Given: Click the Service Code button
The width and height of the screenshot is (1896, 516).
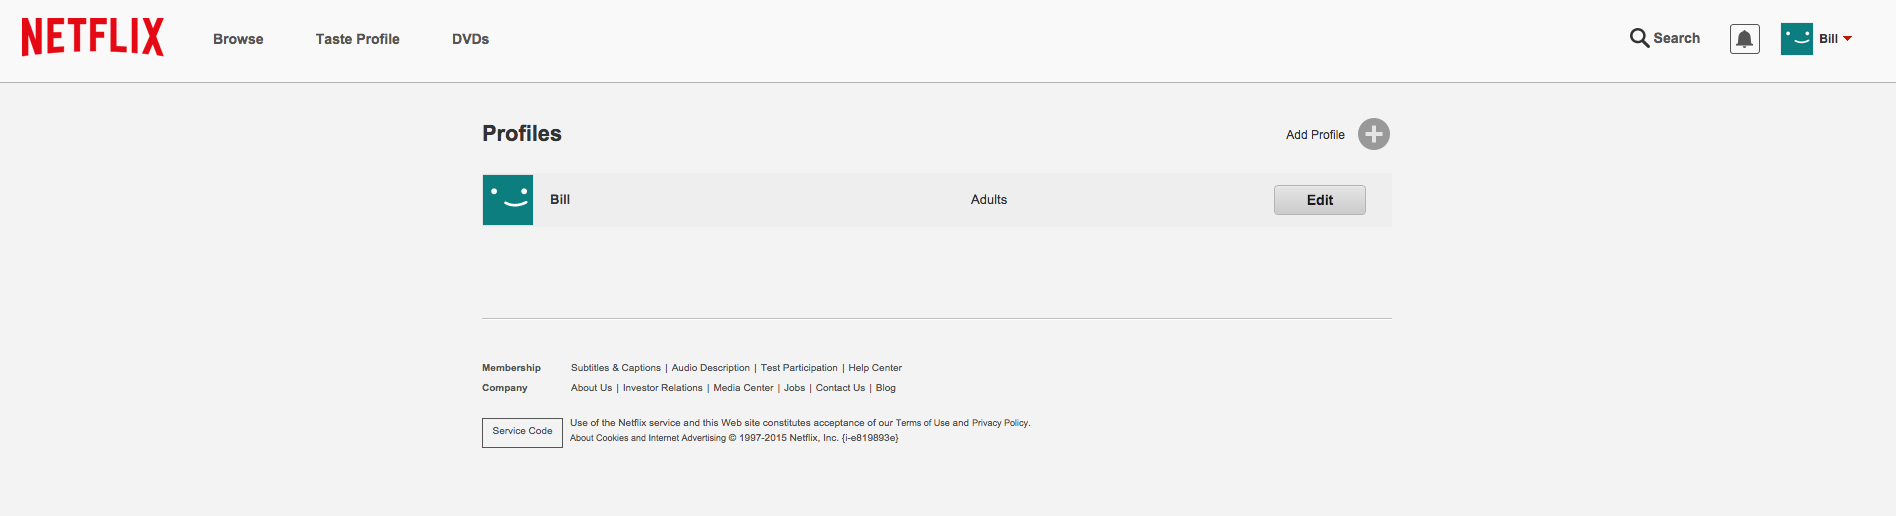Looking at the screenshot, I should tap(522, 432).
